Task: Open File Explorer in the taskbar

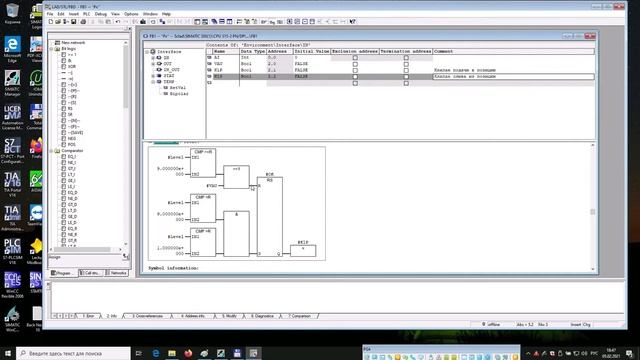Action: (x=172, y=353)
